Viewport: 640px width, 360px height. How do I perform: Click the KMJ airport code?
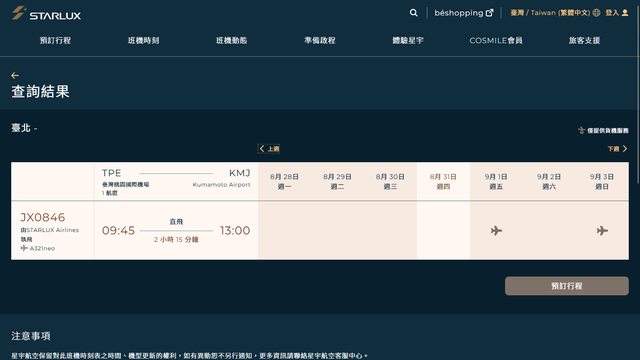[240, 173]
